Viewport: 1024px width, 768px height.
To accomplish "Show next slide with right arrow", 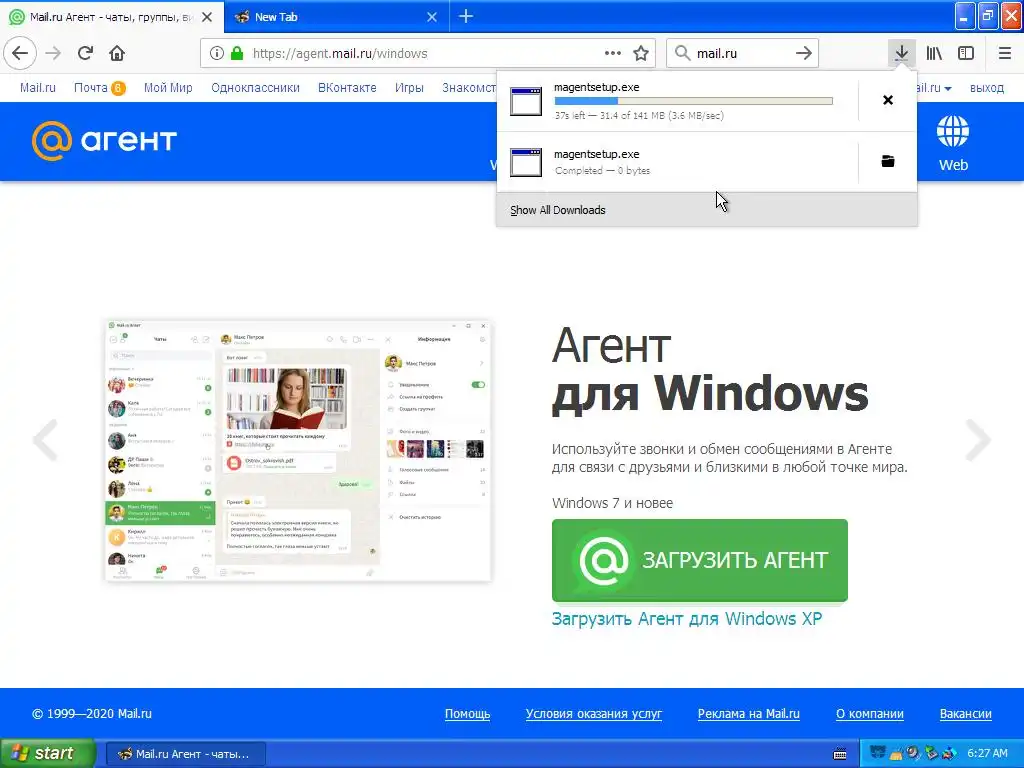I will coord(978,440).
